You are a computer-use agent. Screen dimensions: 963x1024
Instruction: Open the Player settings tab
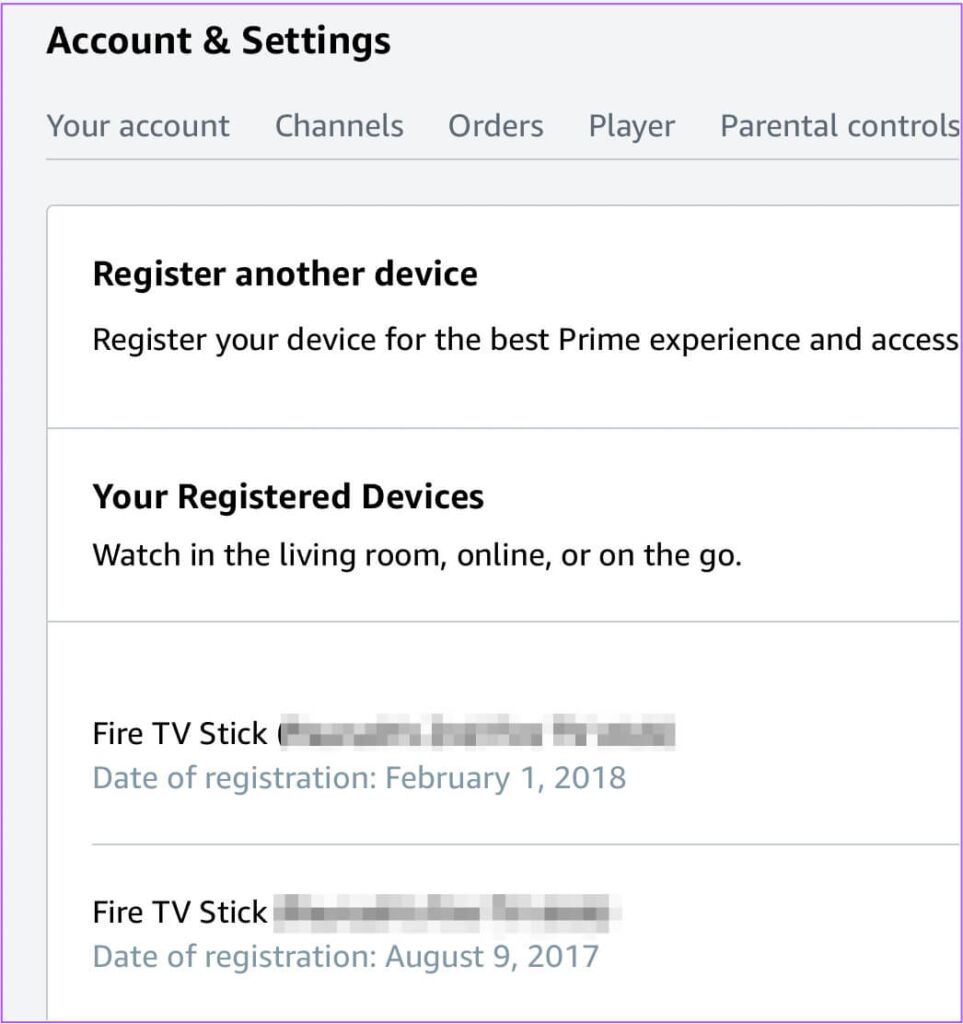coord(630,125)
